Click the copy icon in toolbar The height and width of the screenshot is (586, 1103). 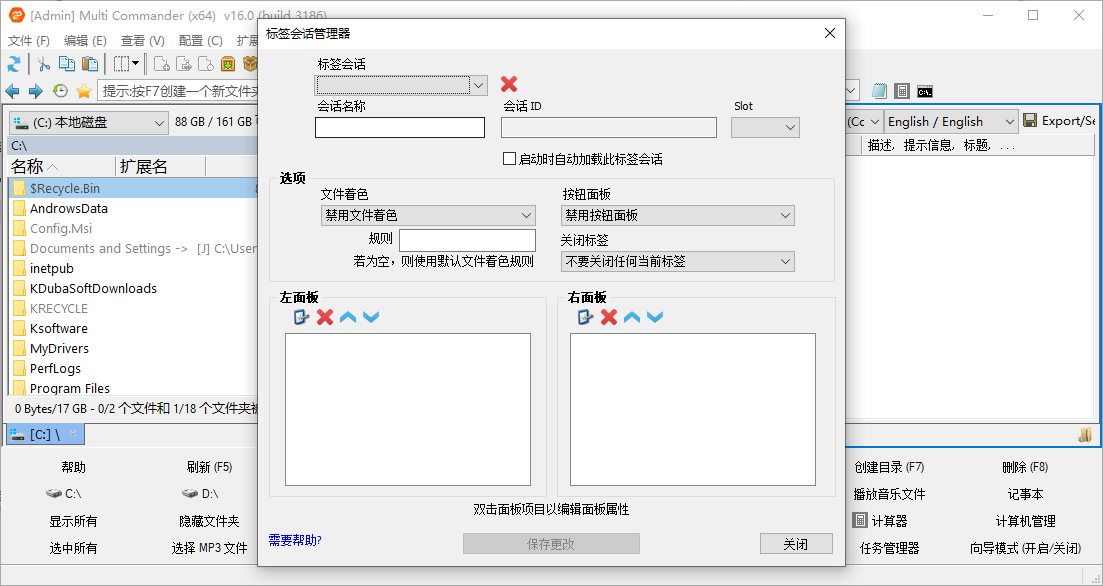[67, 64]
